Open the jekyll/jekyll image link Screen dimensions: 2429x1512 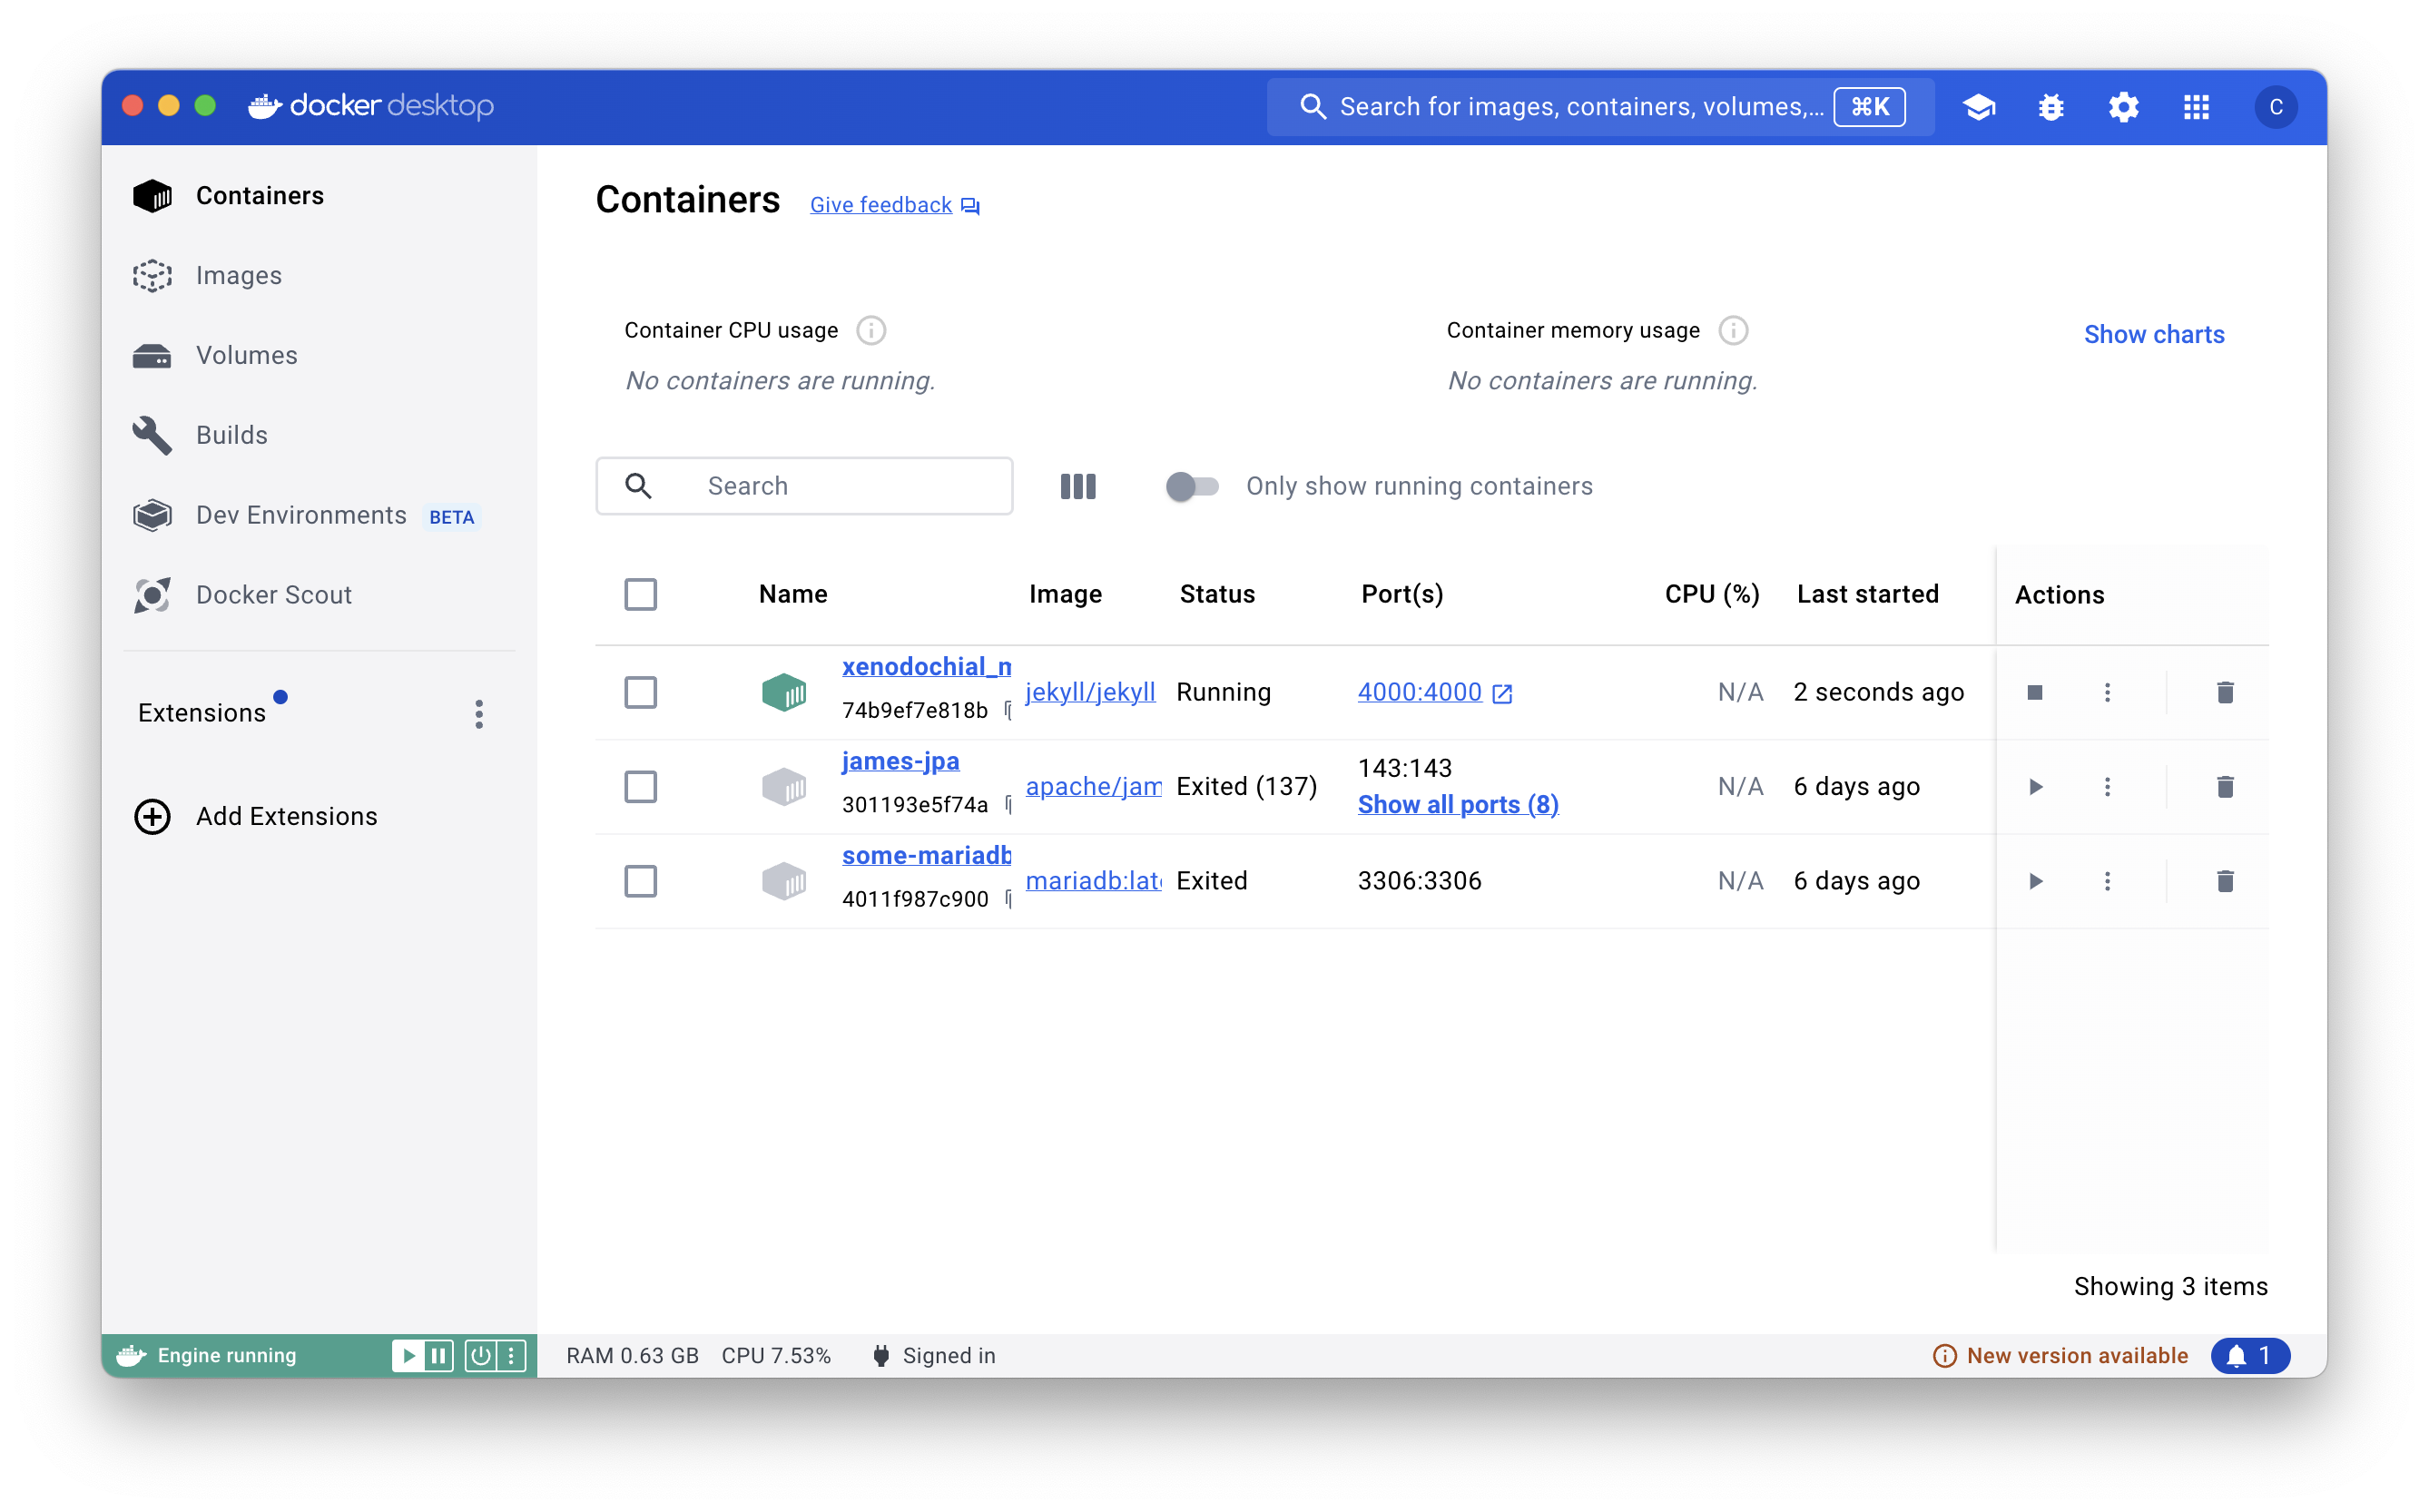tap(1090, 692)
